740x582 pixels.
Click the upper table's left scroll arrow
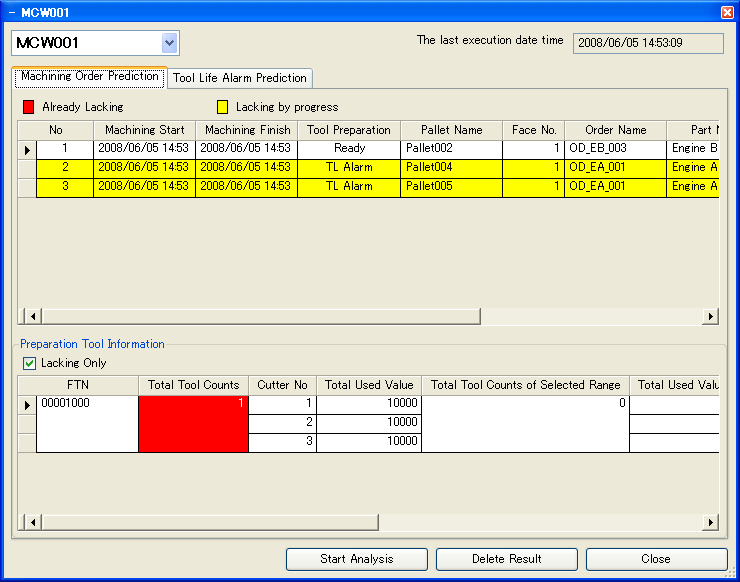click(33, 316)
